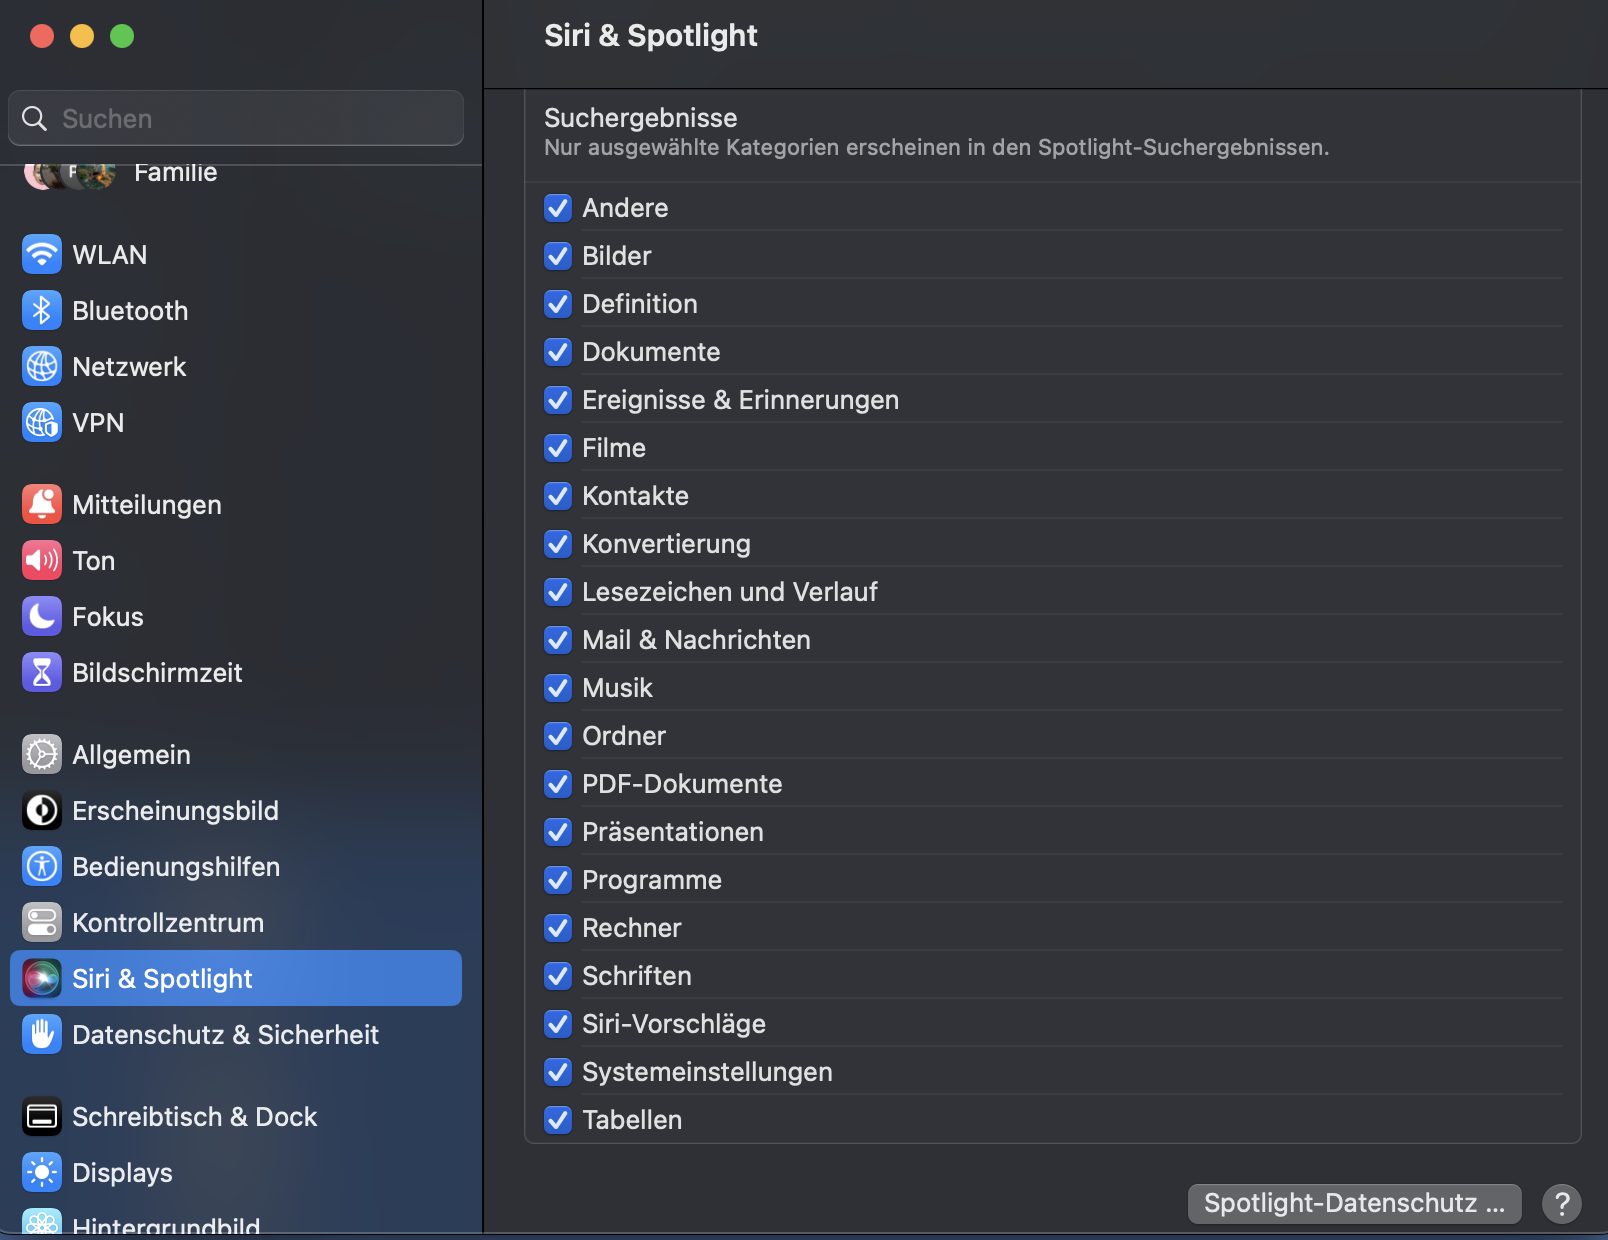Uncheck the PDF-Dokumente checkbox
The image size is (1608, 1240).
tap(558, 784)
